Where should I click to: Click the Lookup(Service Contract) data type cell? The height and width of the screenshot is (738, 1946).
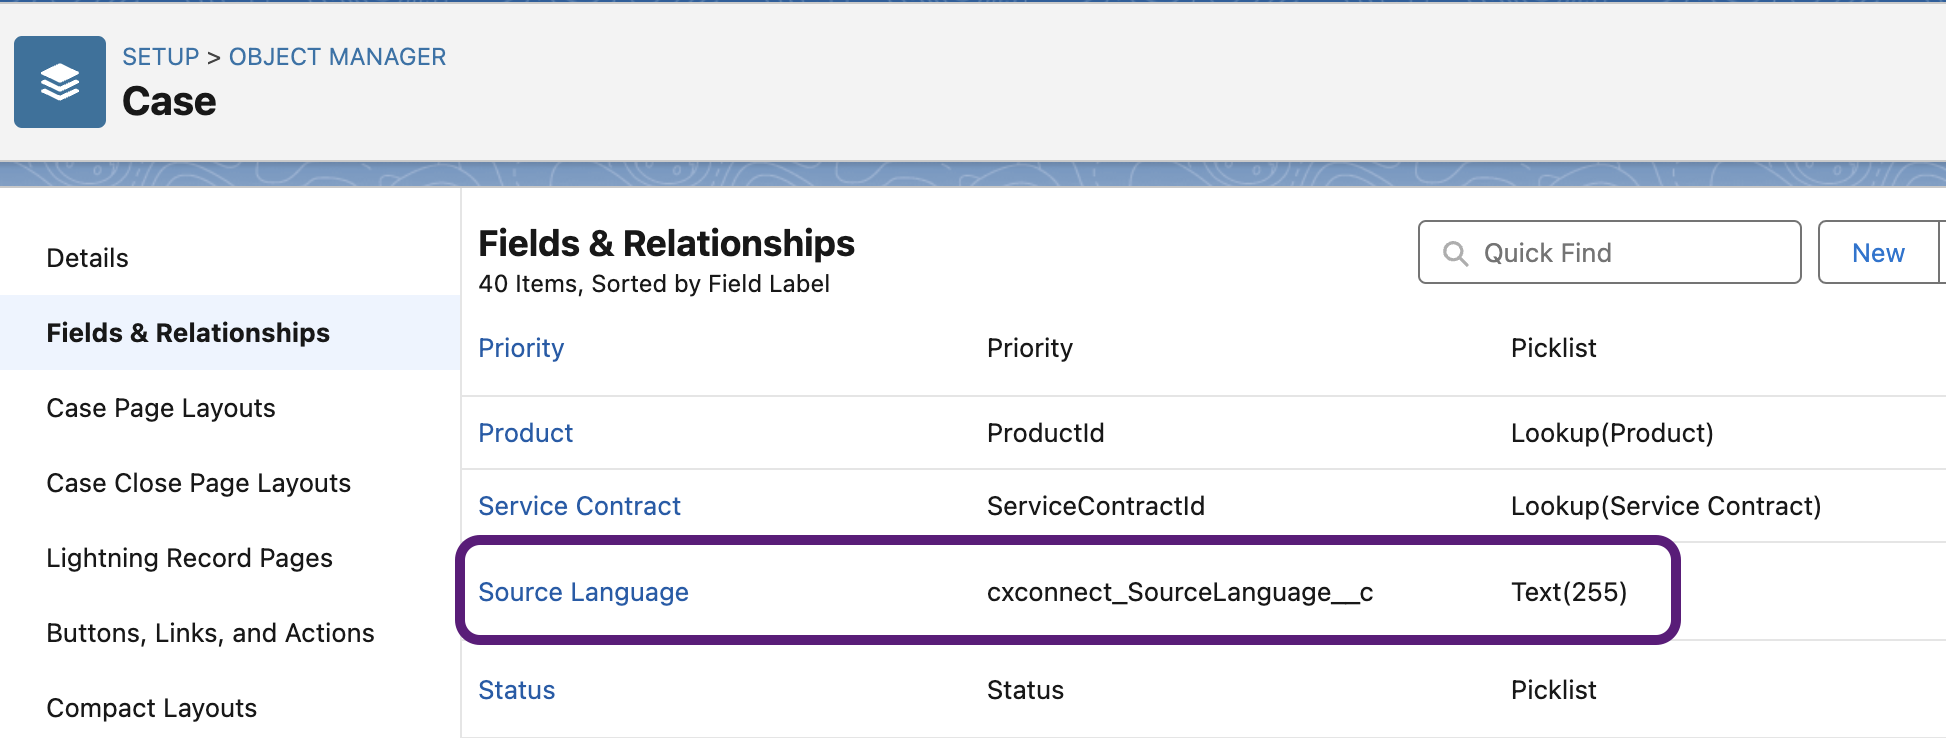1666,506
